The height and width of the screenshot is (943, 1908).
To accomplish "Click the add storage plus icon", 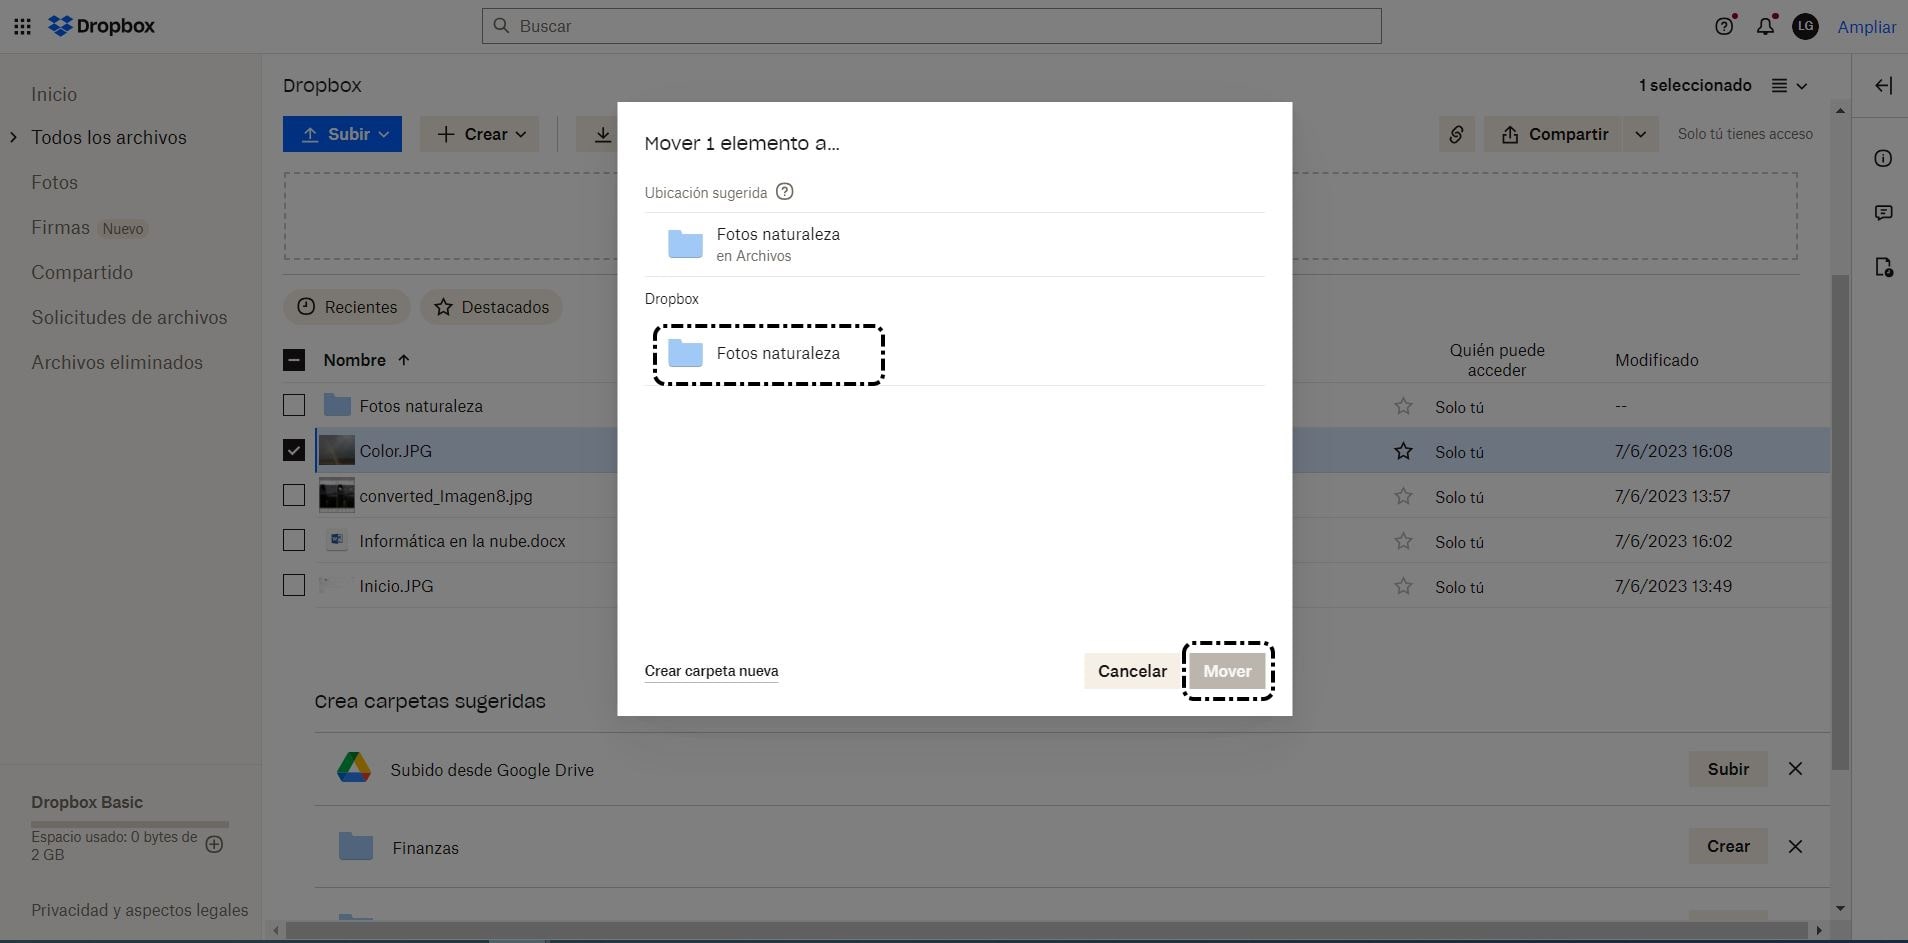I will pyautogui.click(x=214, y=845).
